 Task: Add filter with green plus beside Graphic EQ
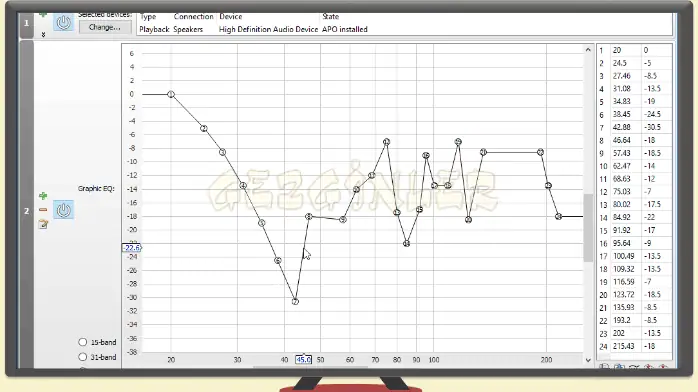[43, 196]
